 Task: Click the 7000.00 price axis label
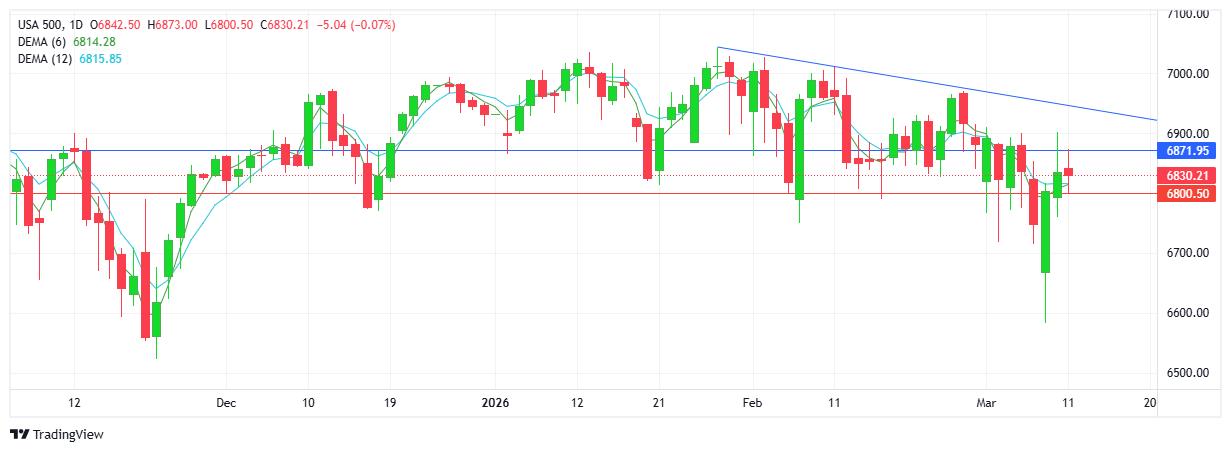point(1188,74)
